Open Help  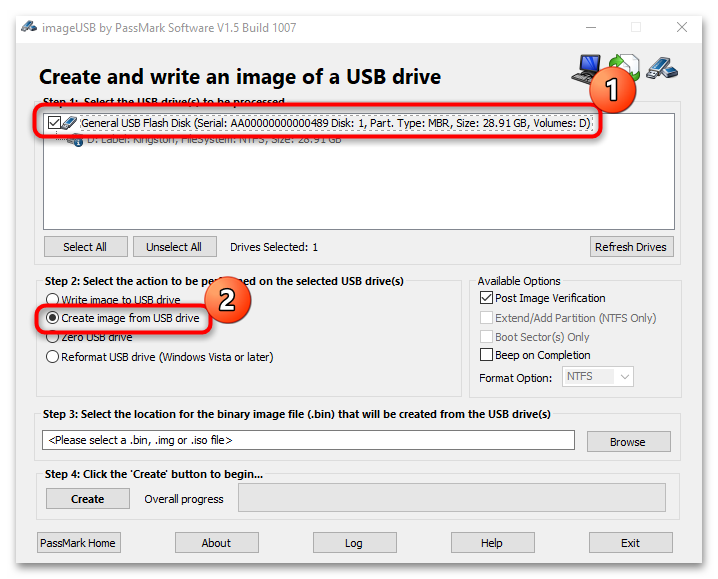(x=493, y=543)
